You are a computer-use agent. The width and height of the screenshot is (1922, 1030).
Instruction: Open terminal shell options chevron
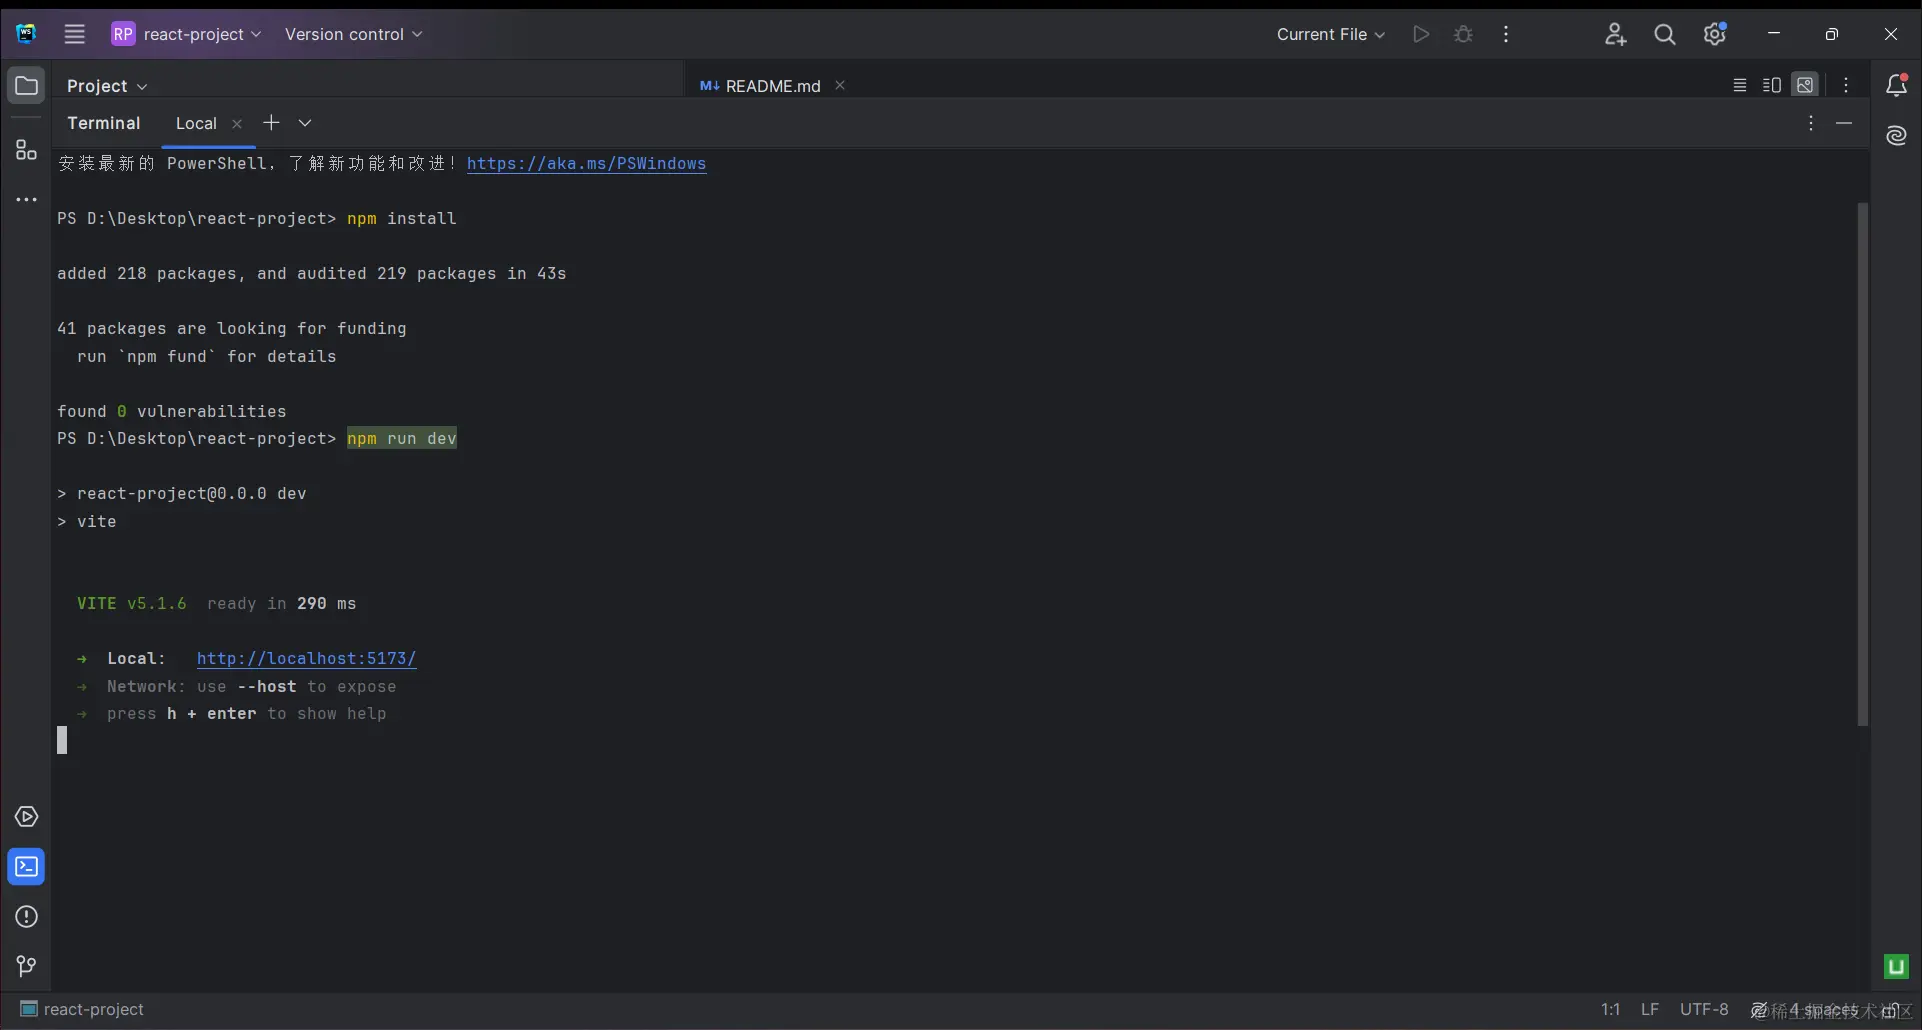[x=305, y=122]
